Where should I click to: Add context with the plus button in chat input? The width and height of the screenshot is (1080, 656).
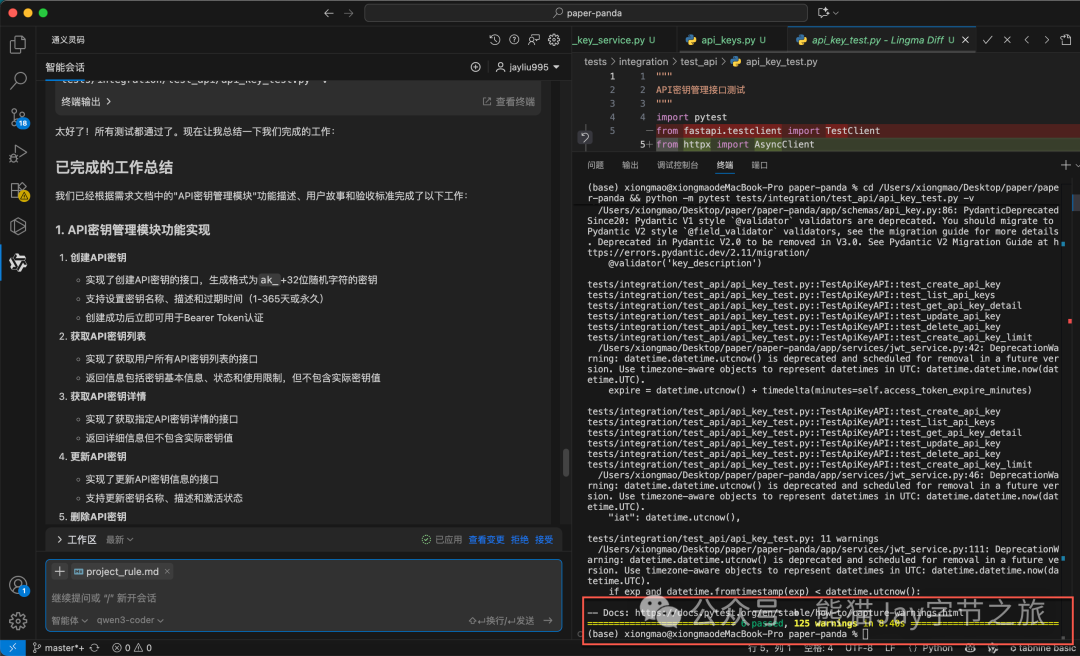click(x=60, y=571)
